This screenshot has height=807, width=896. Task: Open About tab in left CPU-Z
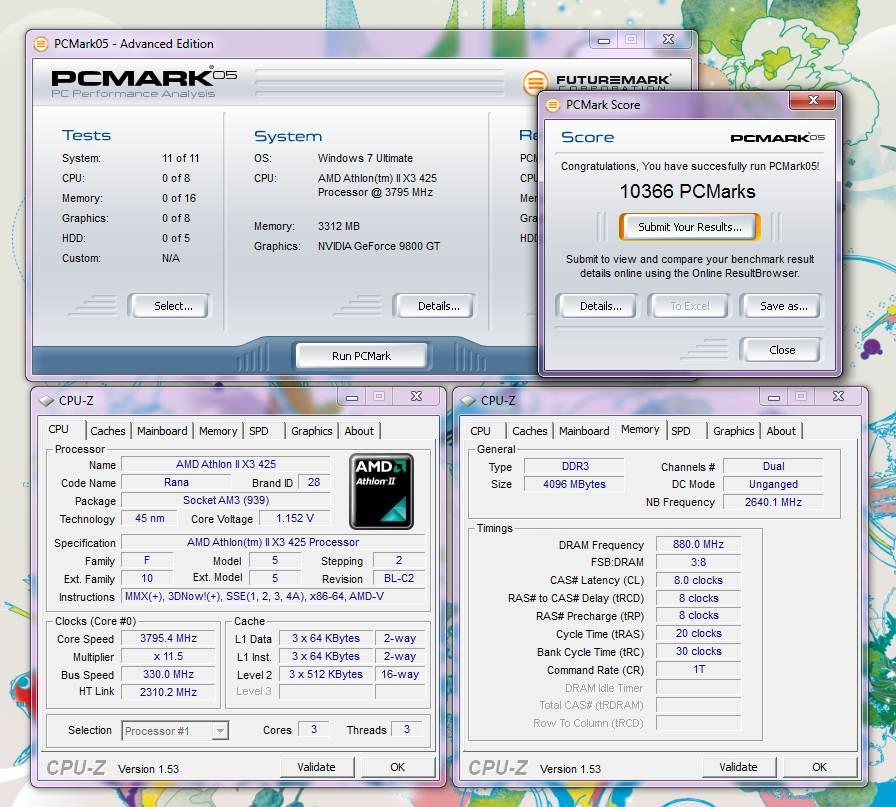point(359,431)
